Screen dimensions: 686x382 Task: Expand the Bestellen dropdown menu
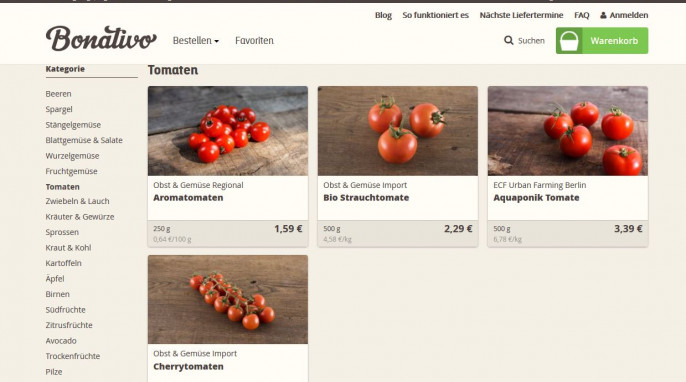point(196,41)
